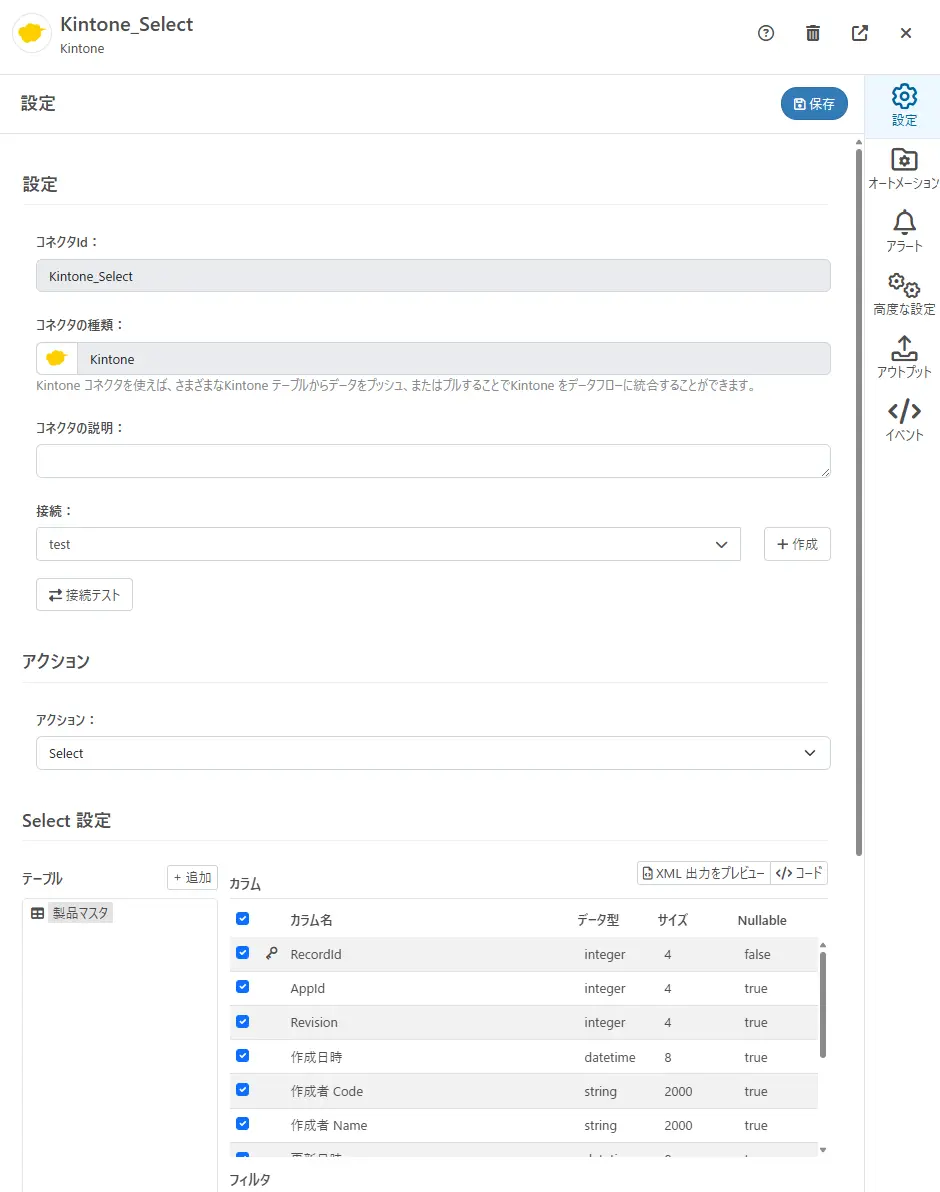This screenshot has height=1192, width=940.
Task: Open the 設定 tab in sidebar
Action: (x=904, y=106)
